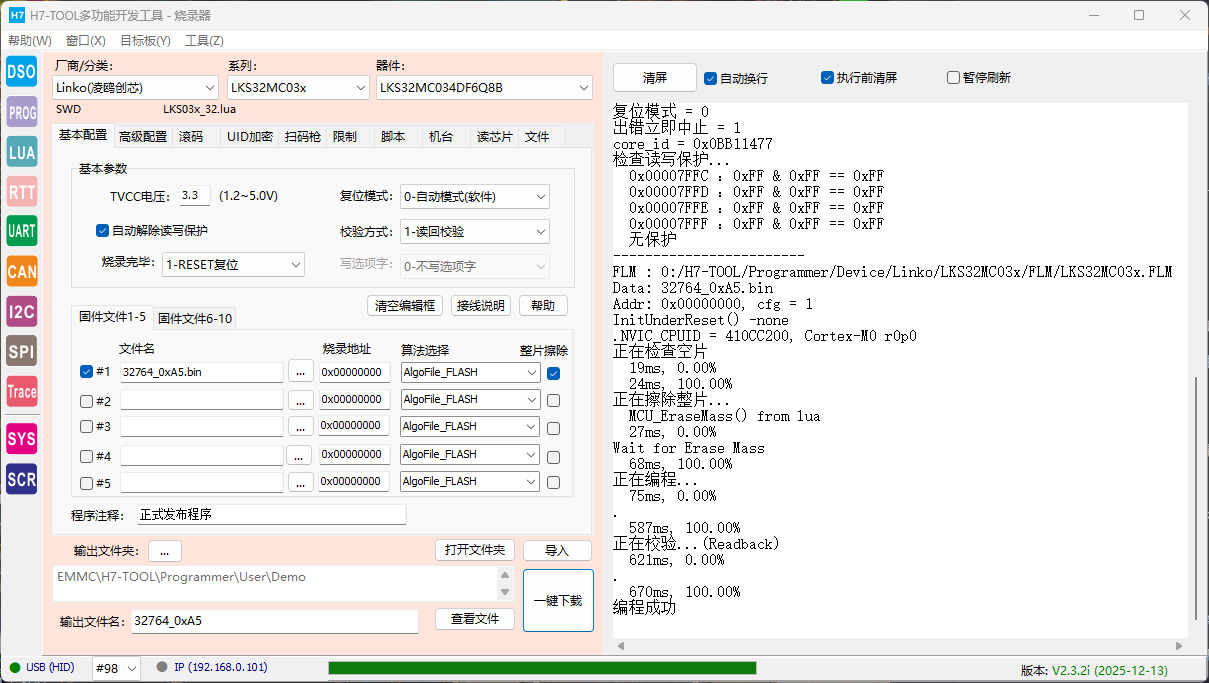
Task: Open the LUA script tool
Action: 21,152
